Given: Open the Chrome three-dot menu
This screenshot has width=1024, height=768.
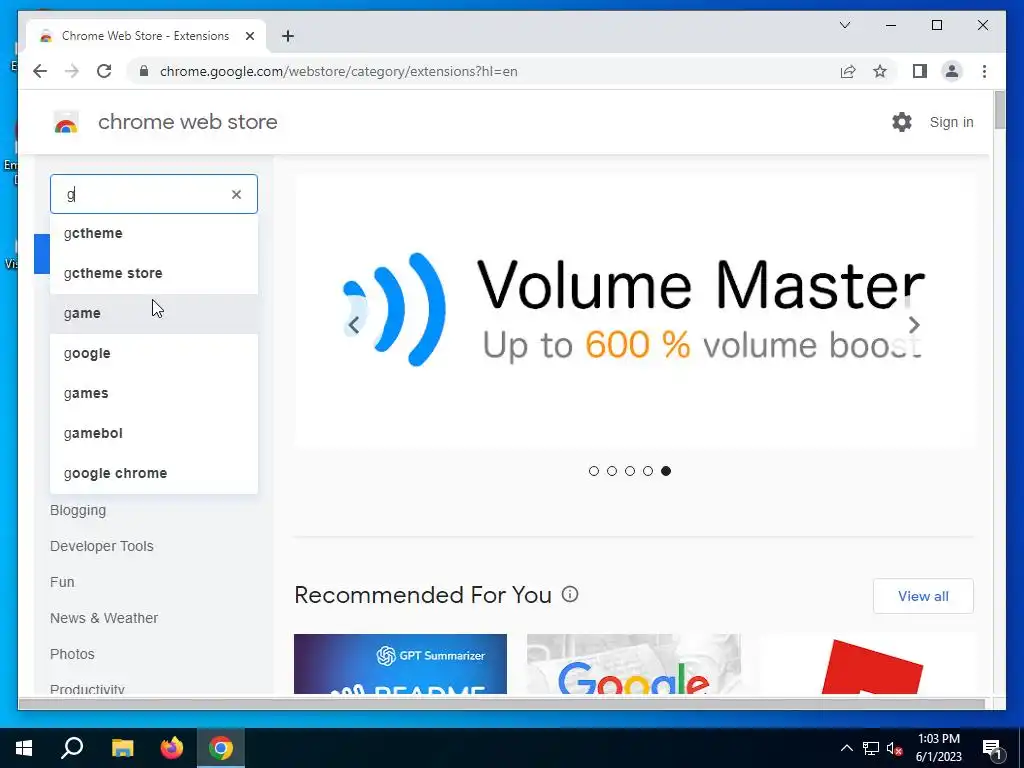Looking at the screenshot, I should tap(984, 71).
